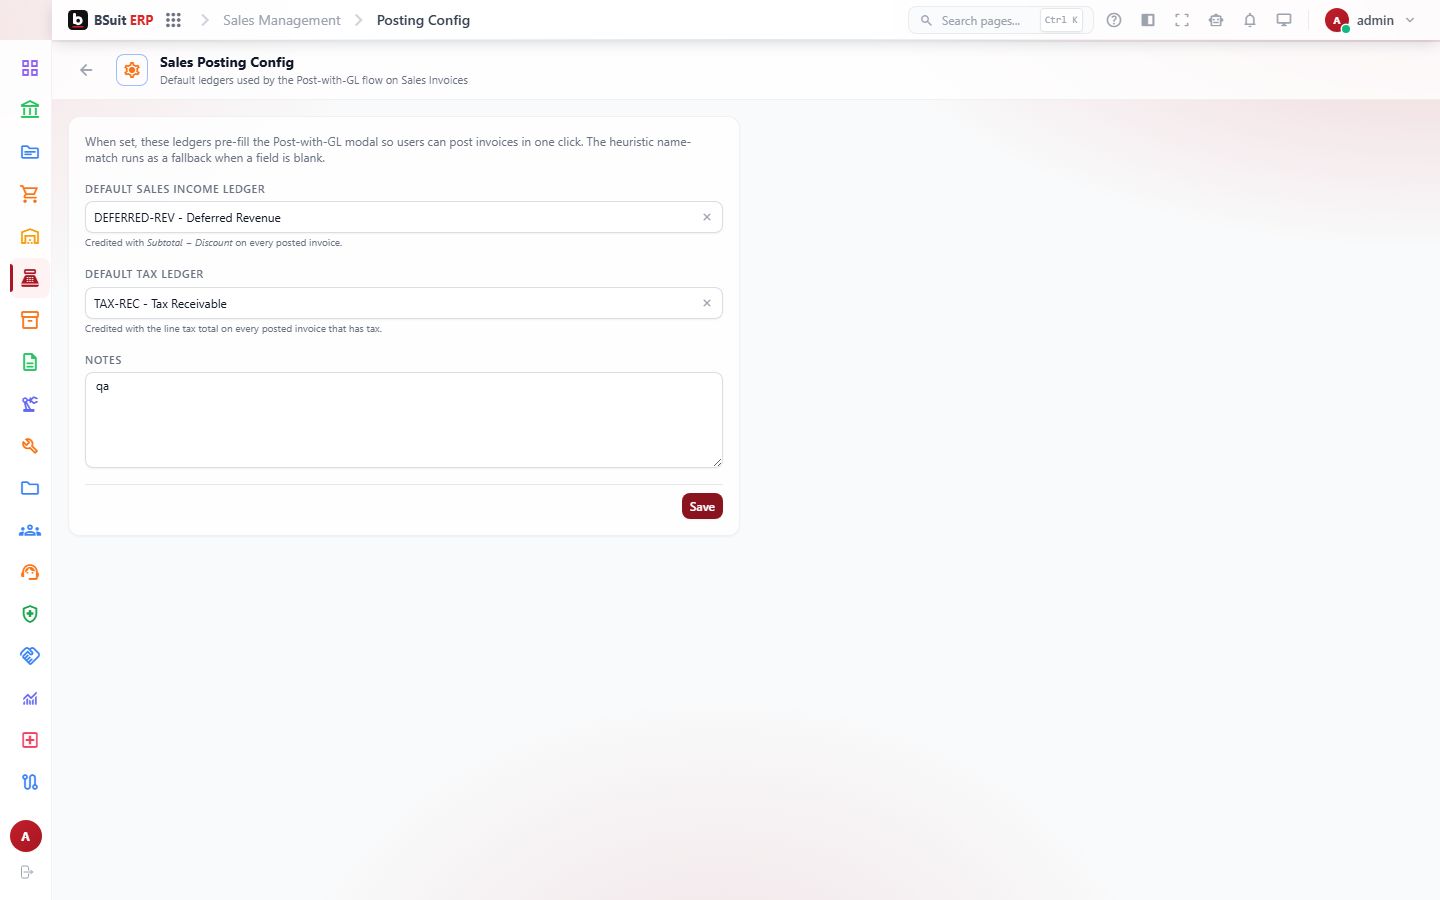Open the red medical cross module icon
This screenshot has width=1440, height=900.
click(30, 740)
